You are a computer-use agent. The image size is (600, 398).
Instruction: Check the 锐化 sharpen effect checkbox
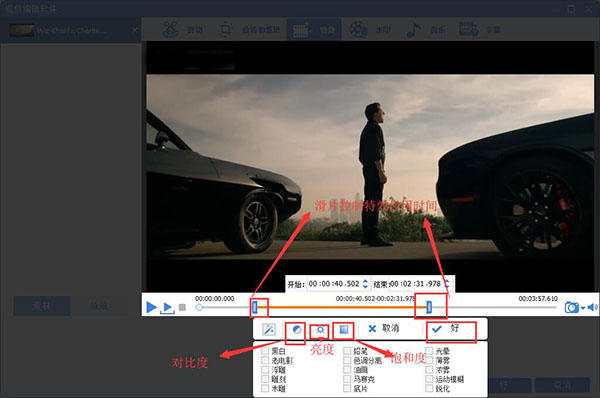pyautogui.click(x=429, y=388)
